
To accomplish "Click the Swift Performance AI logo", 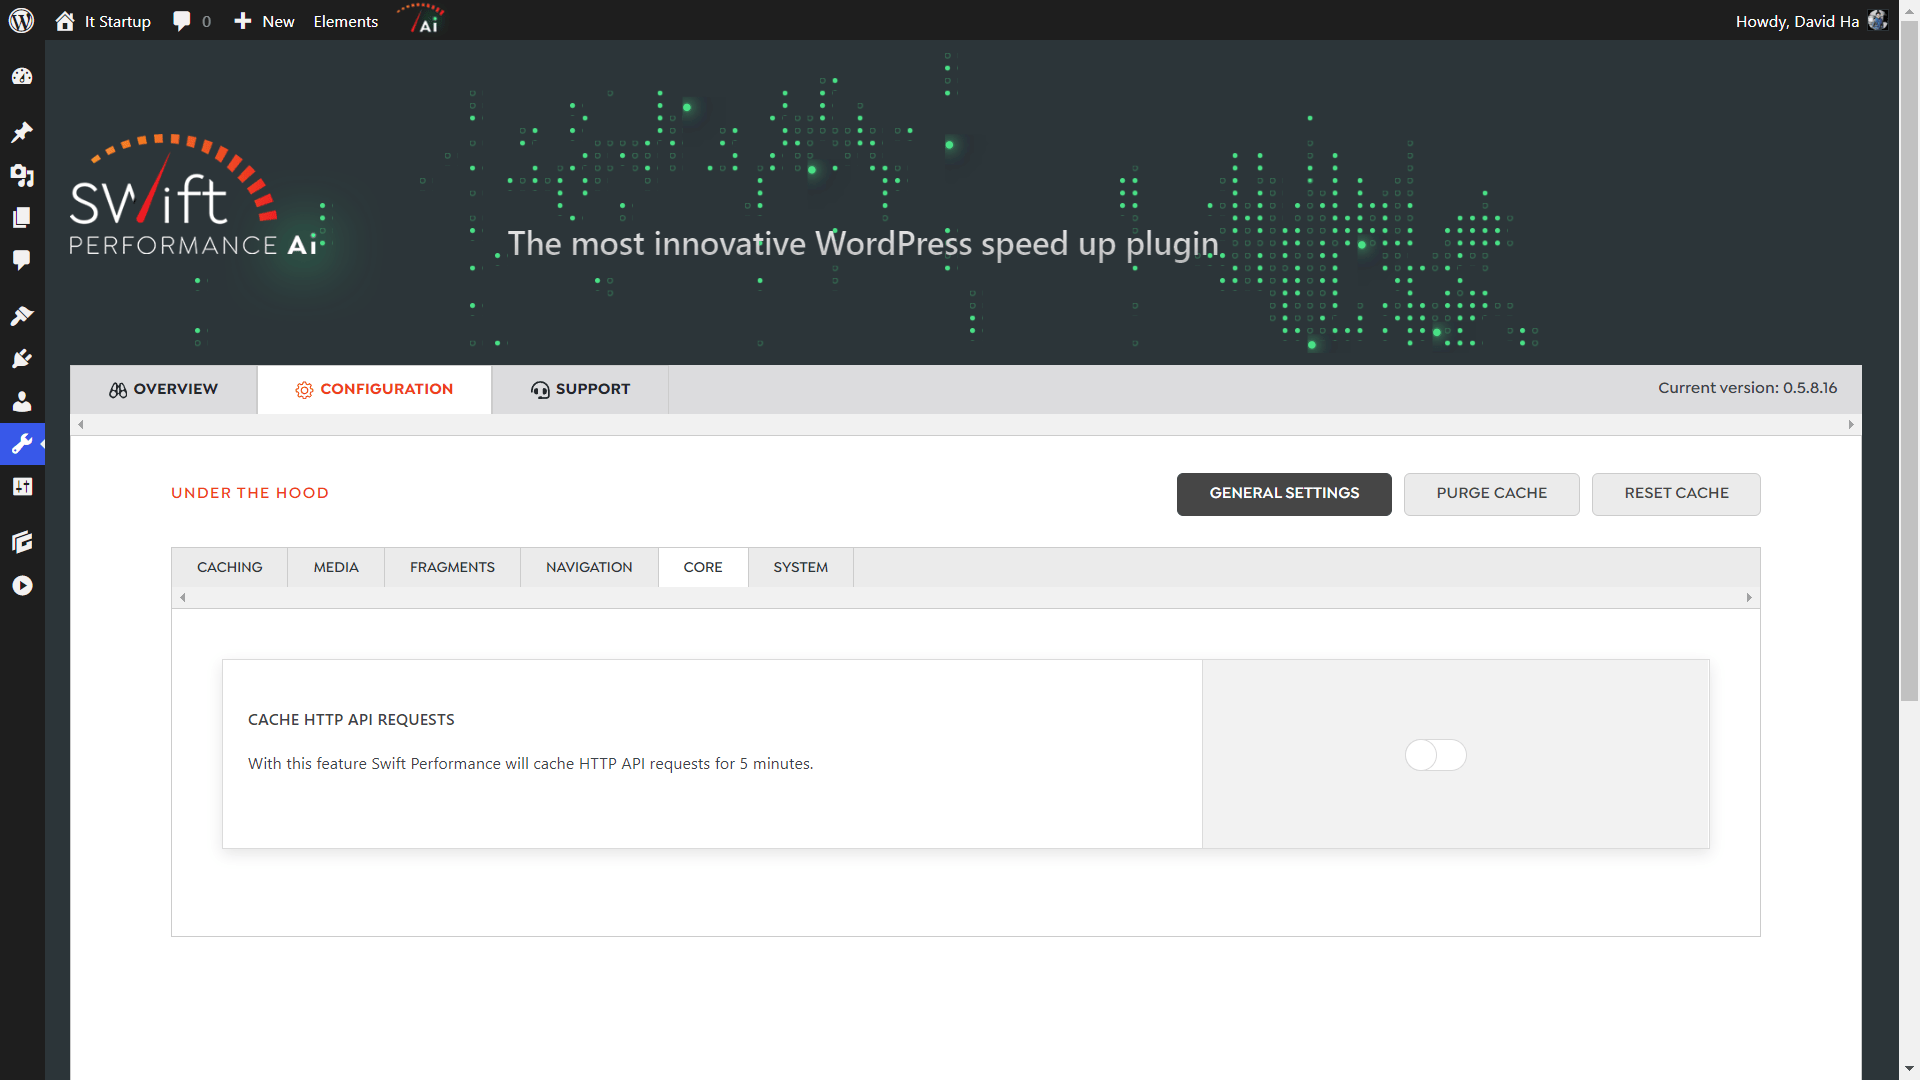I will pos(195,197).
